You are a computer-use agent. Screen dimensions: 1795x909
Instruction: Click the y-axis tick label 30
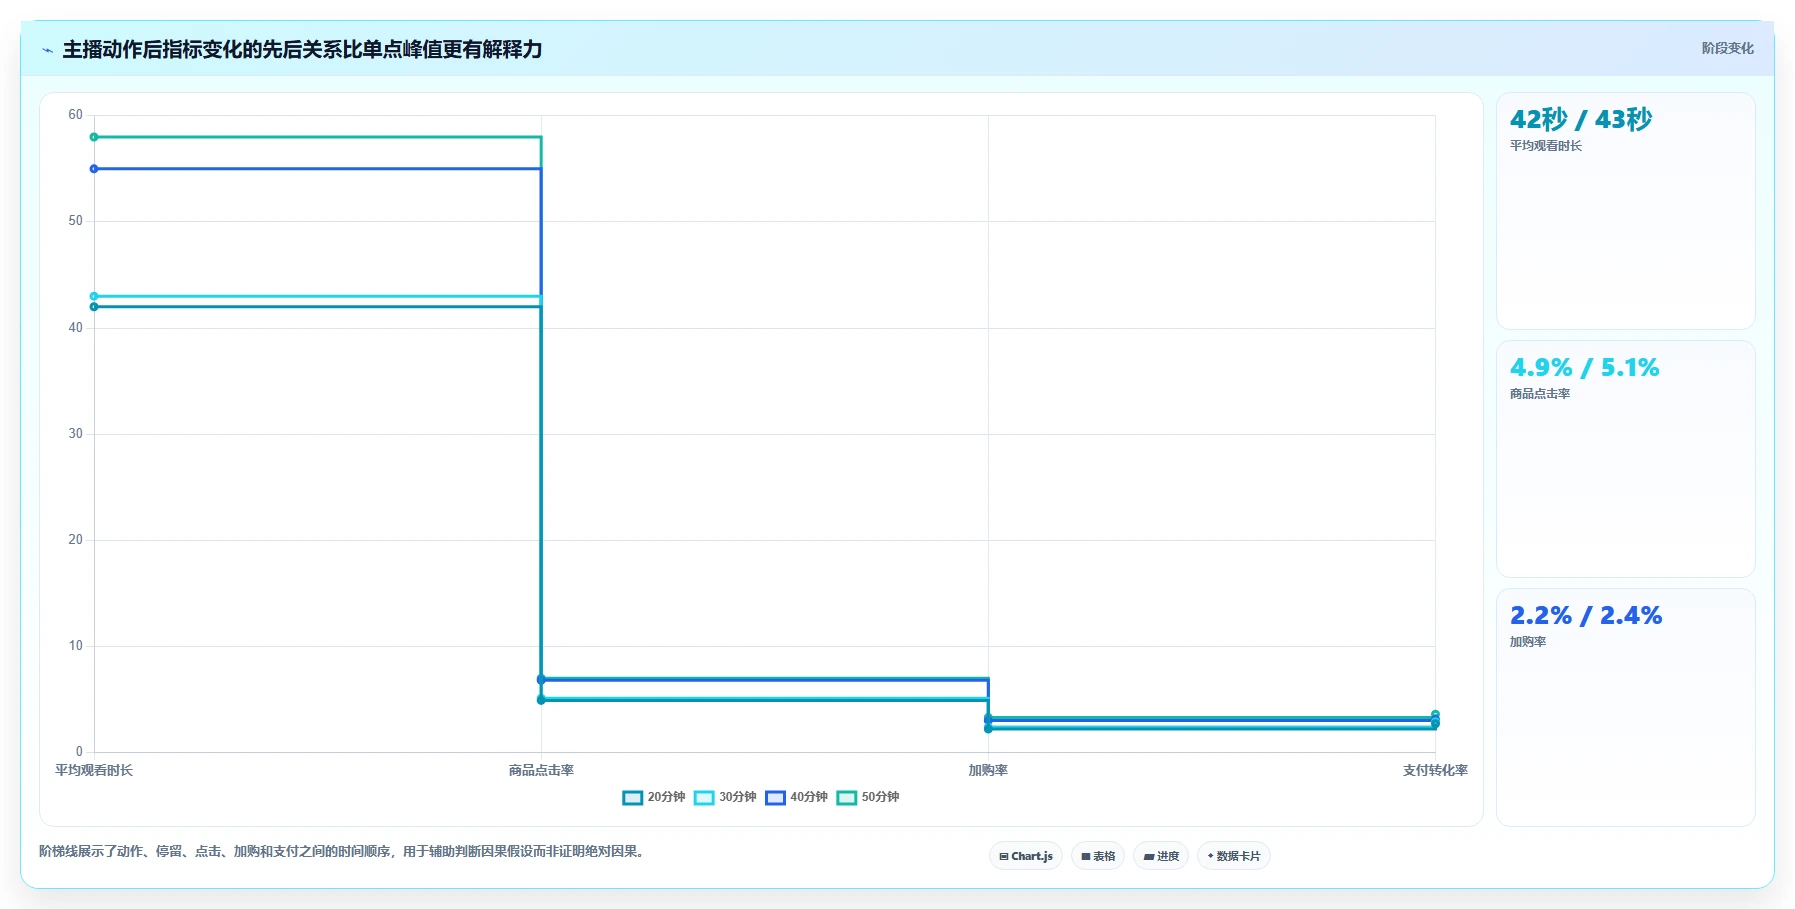coord(76,434)
